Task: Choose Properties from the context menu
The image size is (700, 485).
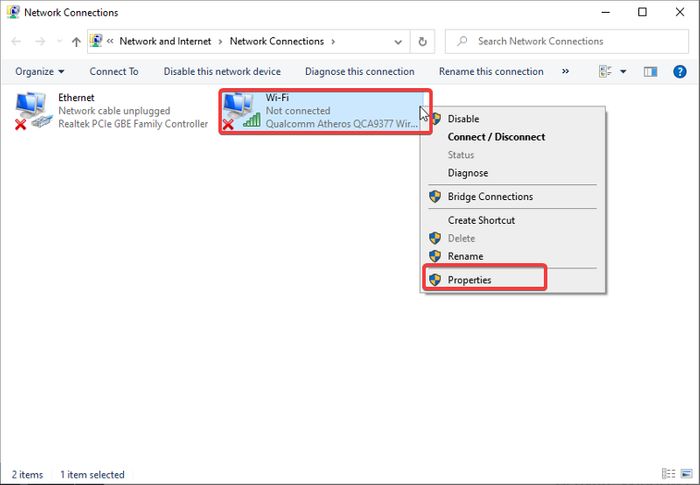Action: [x=469, y=280]
